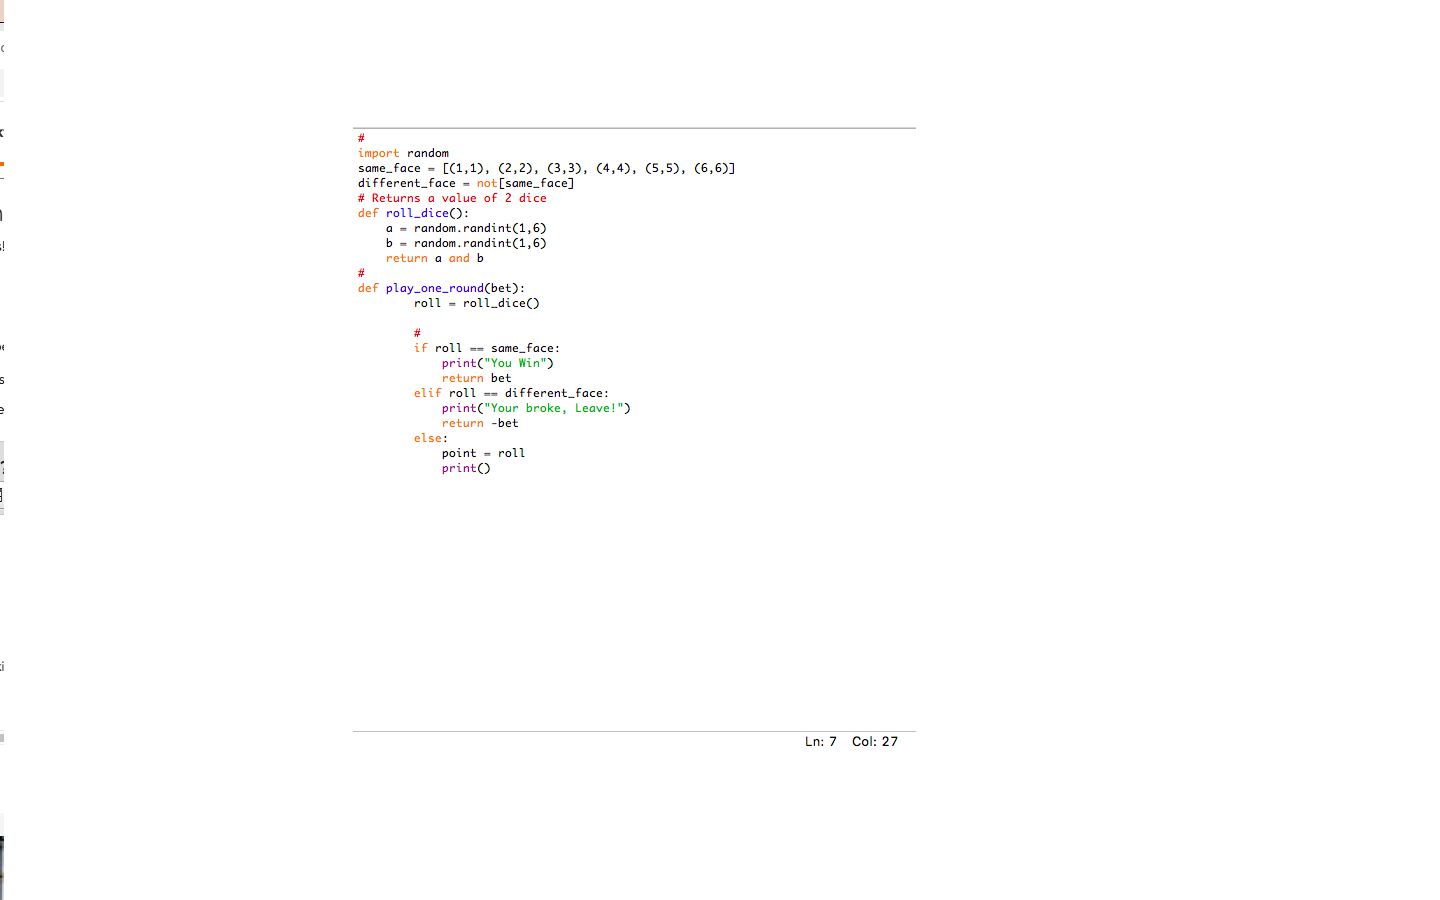The height and width of the screenshot is (900, 1440).
Task: Click the string "You Win"
Action: click(517, 362)
